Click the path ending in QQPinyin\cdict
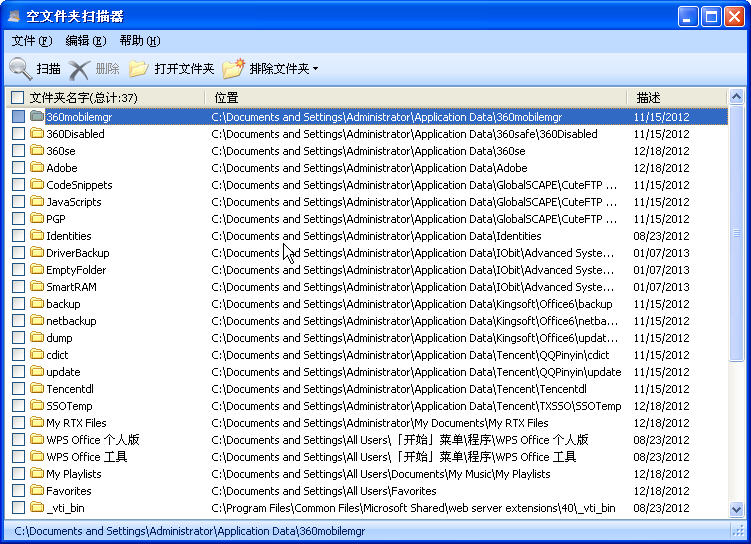This screenshot has height=544, width=751. click(410, 355)
